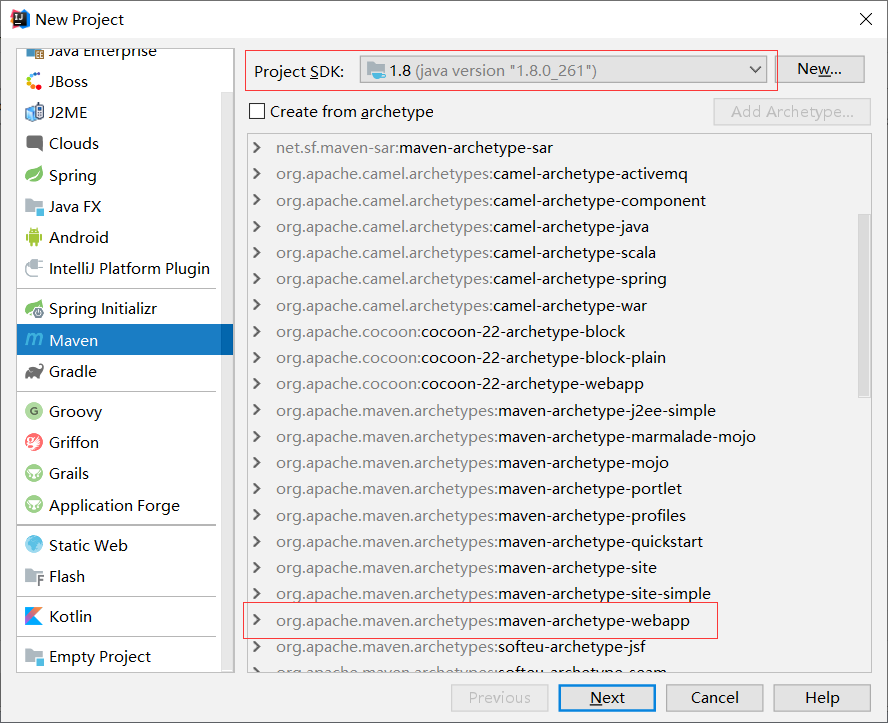The width and height of the screenshot is (888, 723).
Task: Expand maven-archetype-j2ee-simple chevron
Action: click(257, 410)
